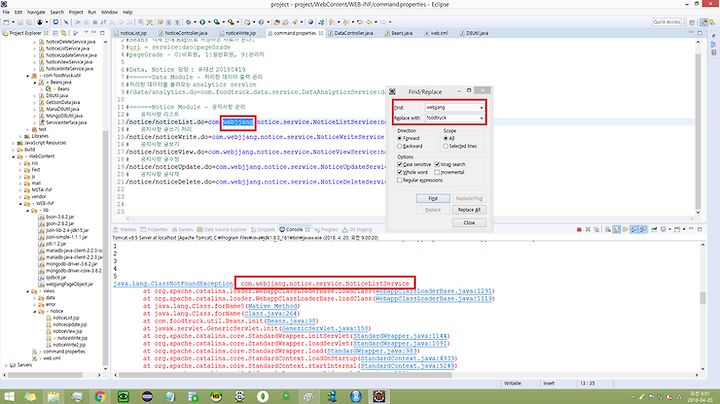The height and width of the screenshot is (404, 720).
Task: Click Link with Editor in Project Explorer
Action: 64,33
